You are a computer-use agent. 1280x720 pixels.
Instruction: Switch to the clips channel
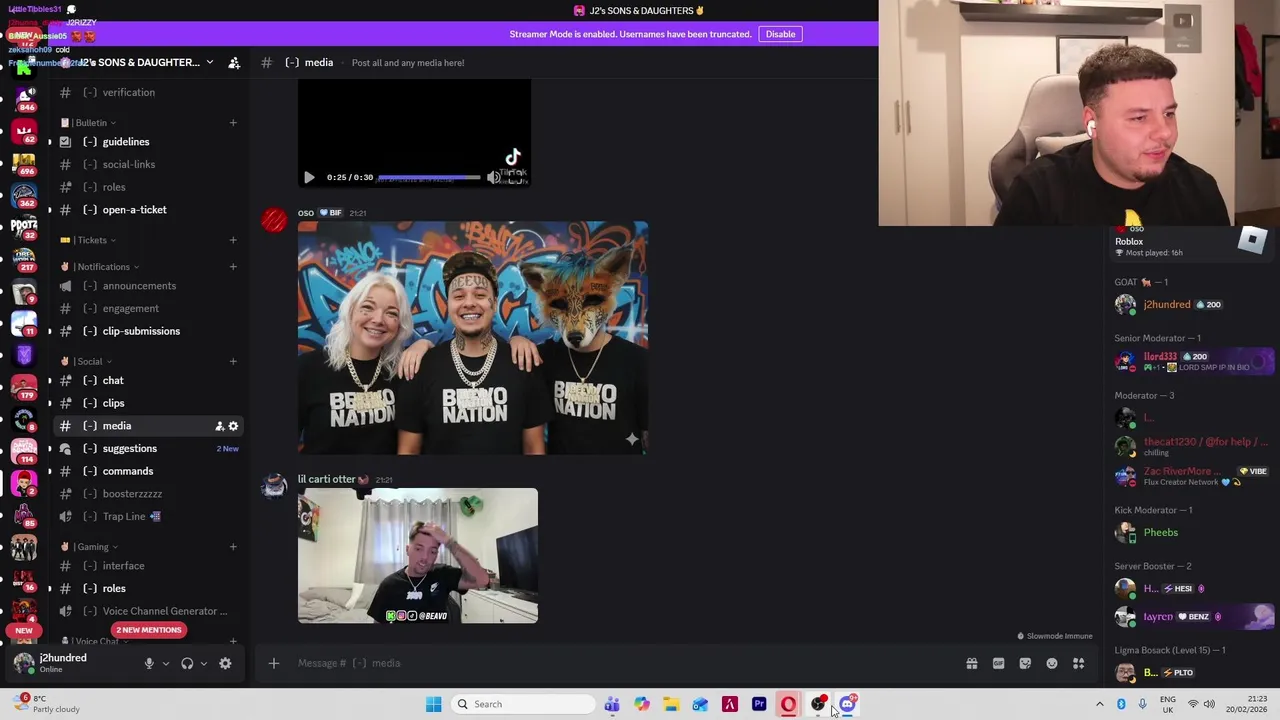[149, 404]
